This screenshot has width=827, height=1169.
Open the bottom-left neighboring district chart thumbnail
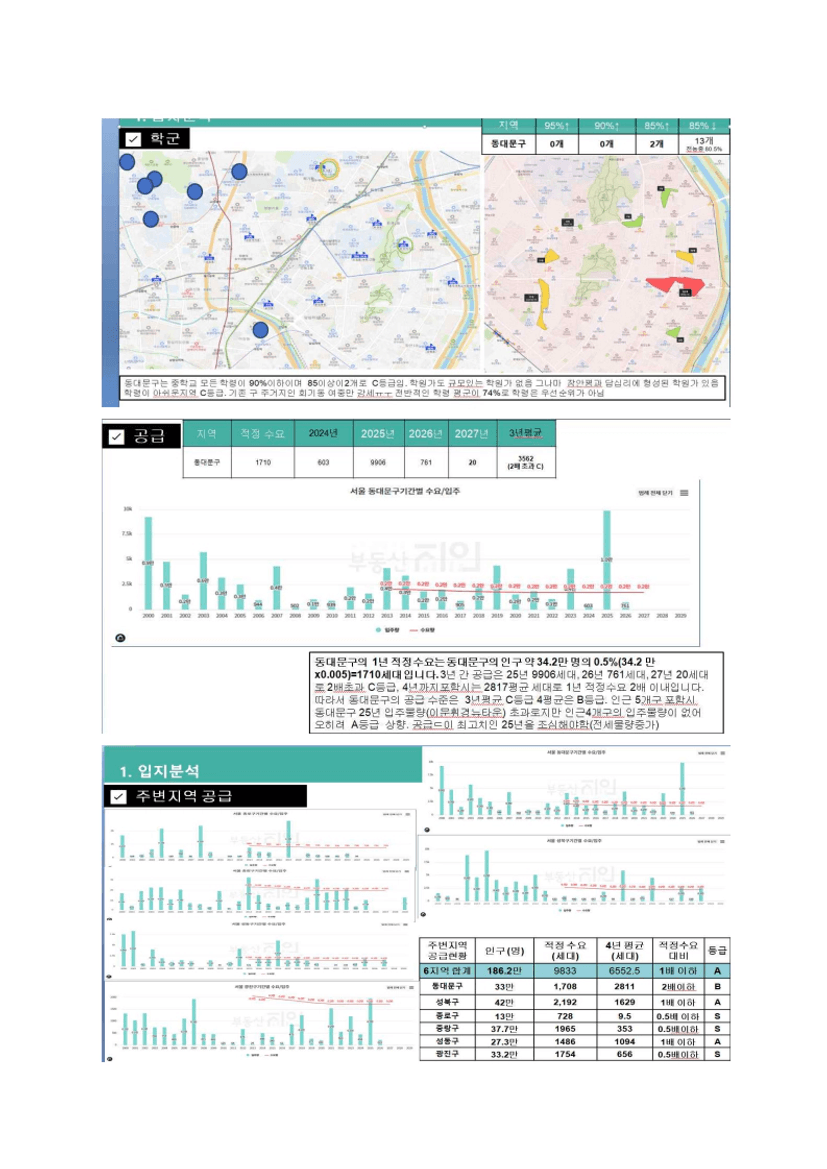pos(261,1021)
